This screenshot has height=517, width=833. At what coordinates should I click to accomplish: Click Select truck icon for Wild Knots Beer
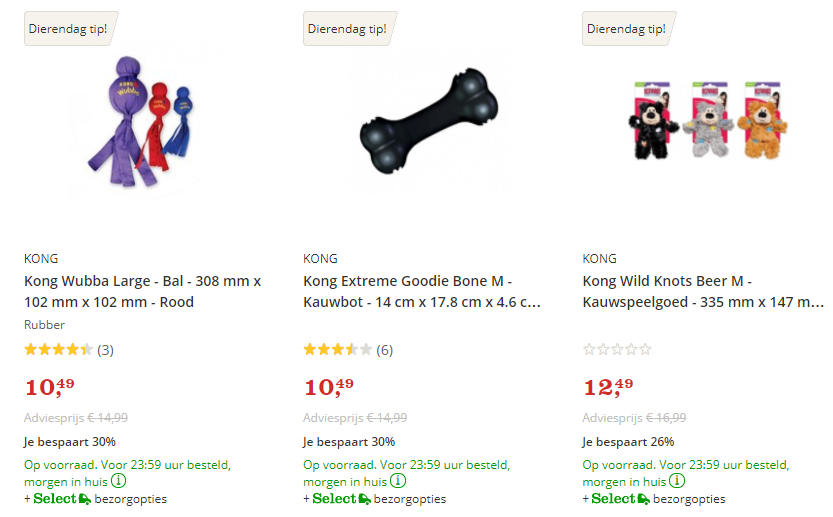643,499
